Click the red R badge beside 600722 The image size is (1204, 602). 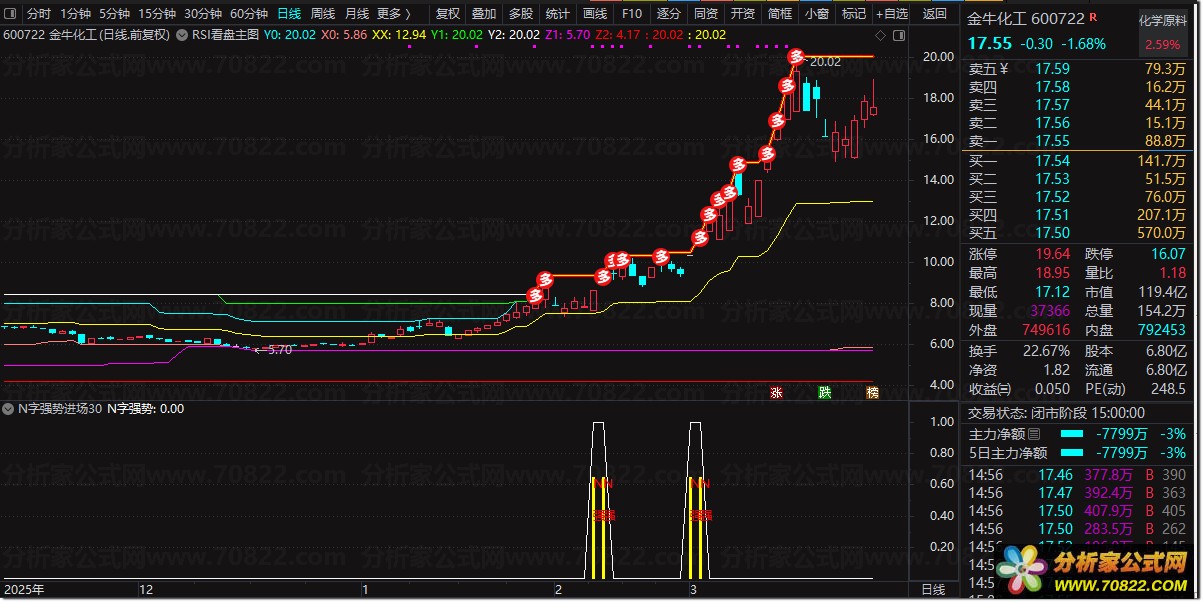[x=1092, y=18]
